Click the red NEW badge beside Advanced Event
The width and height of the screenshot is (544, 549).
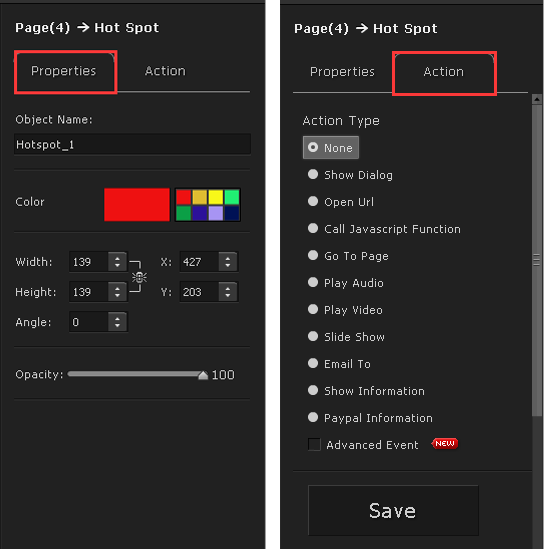pyautogui.click(x=445, y=444)
